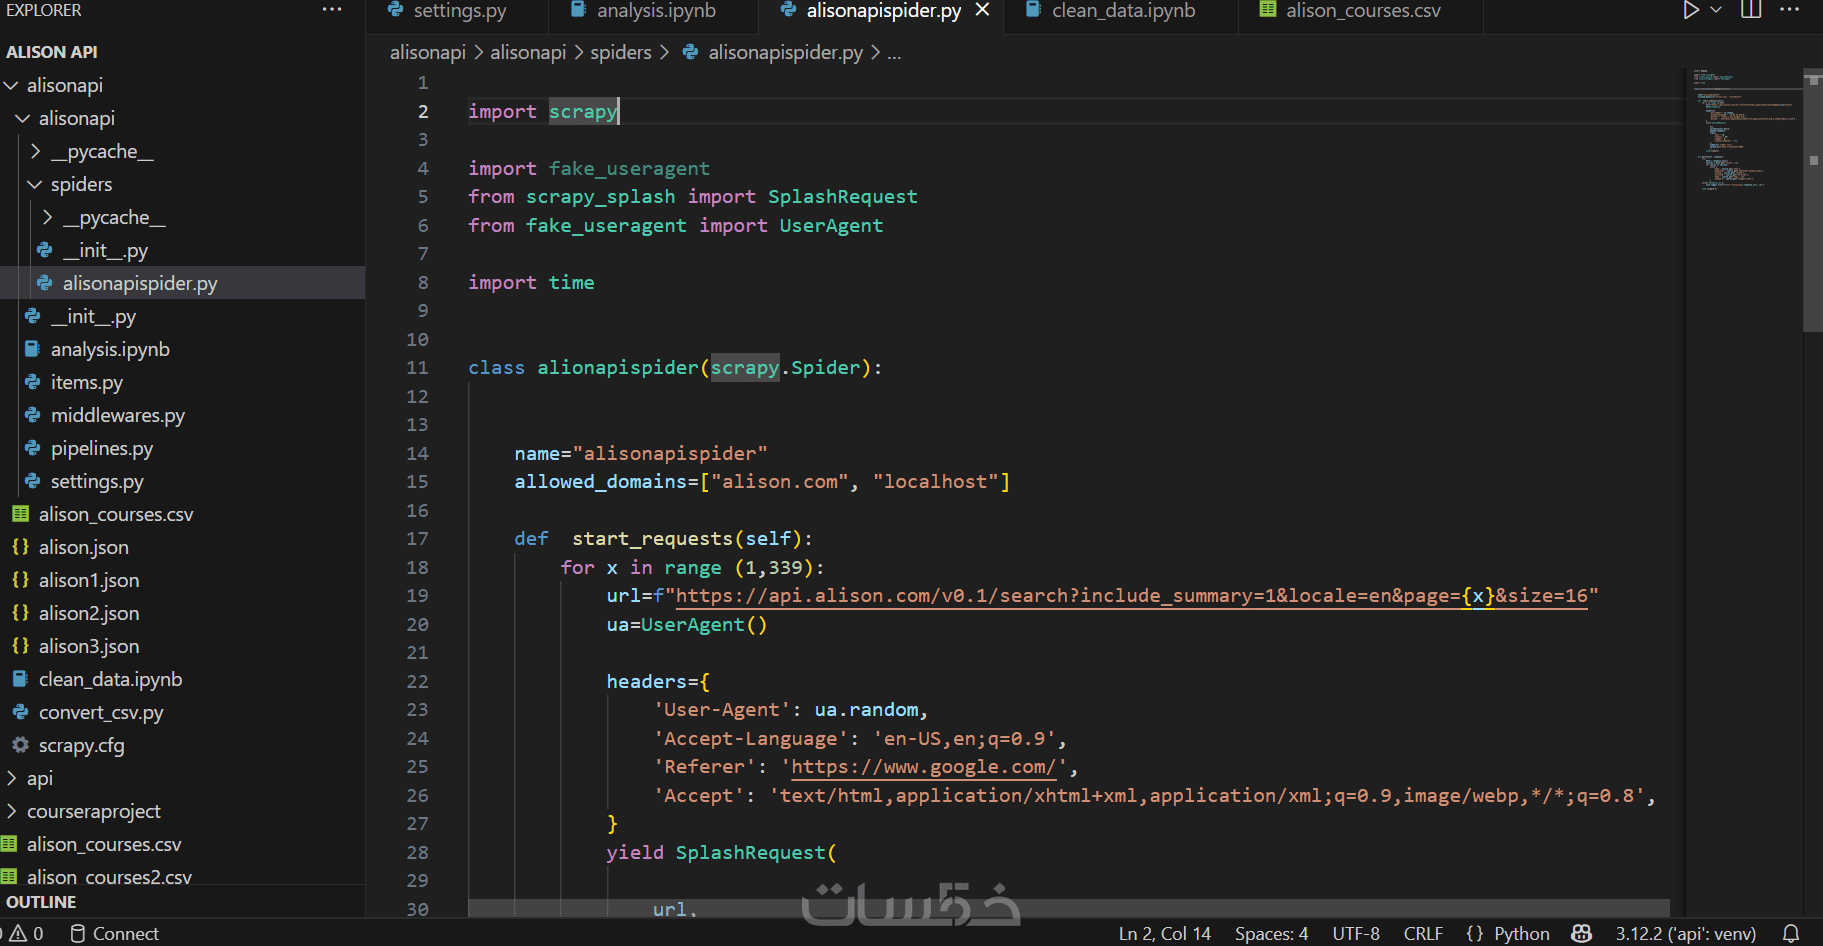Open the run options dropdown arrow
This screenshot has height=946, width=1823.
tap(1716, 10)
